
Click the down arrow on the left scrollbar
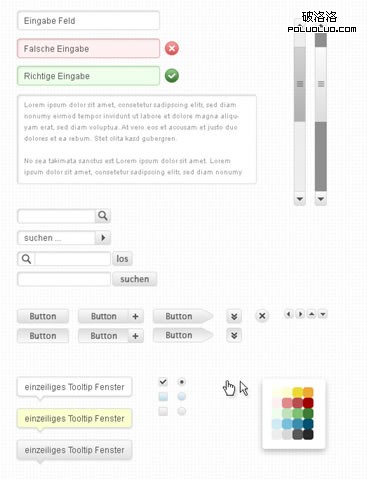(x=300, y=199)
